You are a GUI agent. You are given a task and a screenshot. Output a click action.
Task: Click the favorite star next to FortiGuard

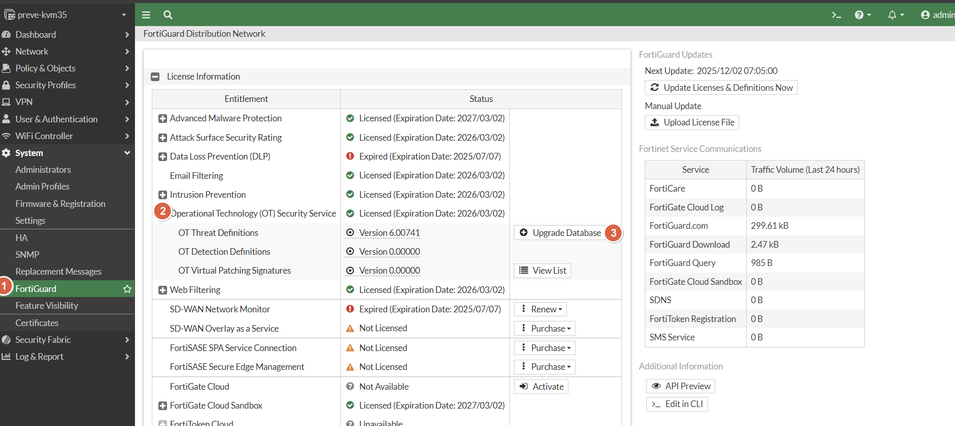coord(126,289)
